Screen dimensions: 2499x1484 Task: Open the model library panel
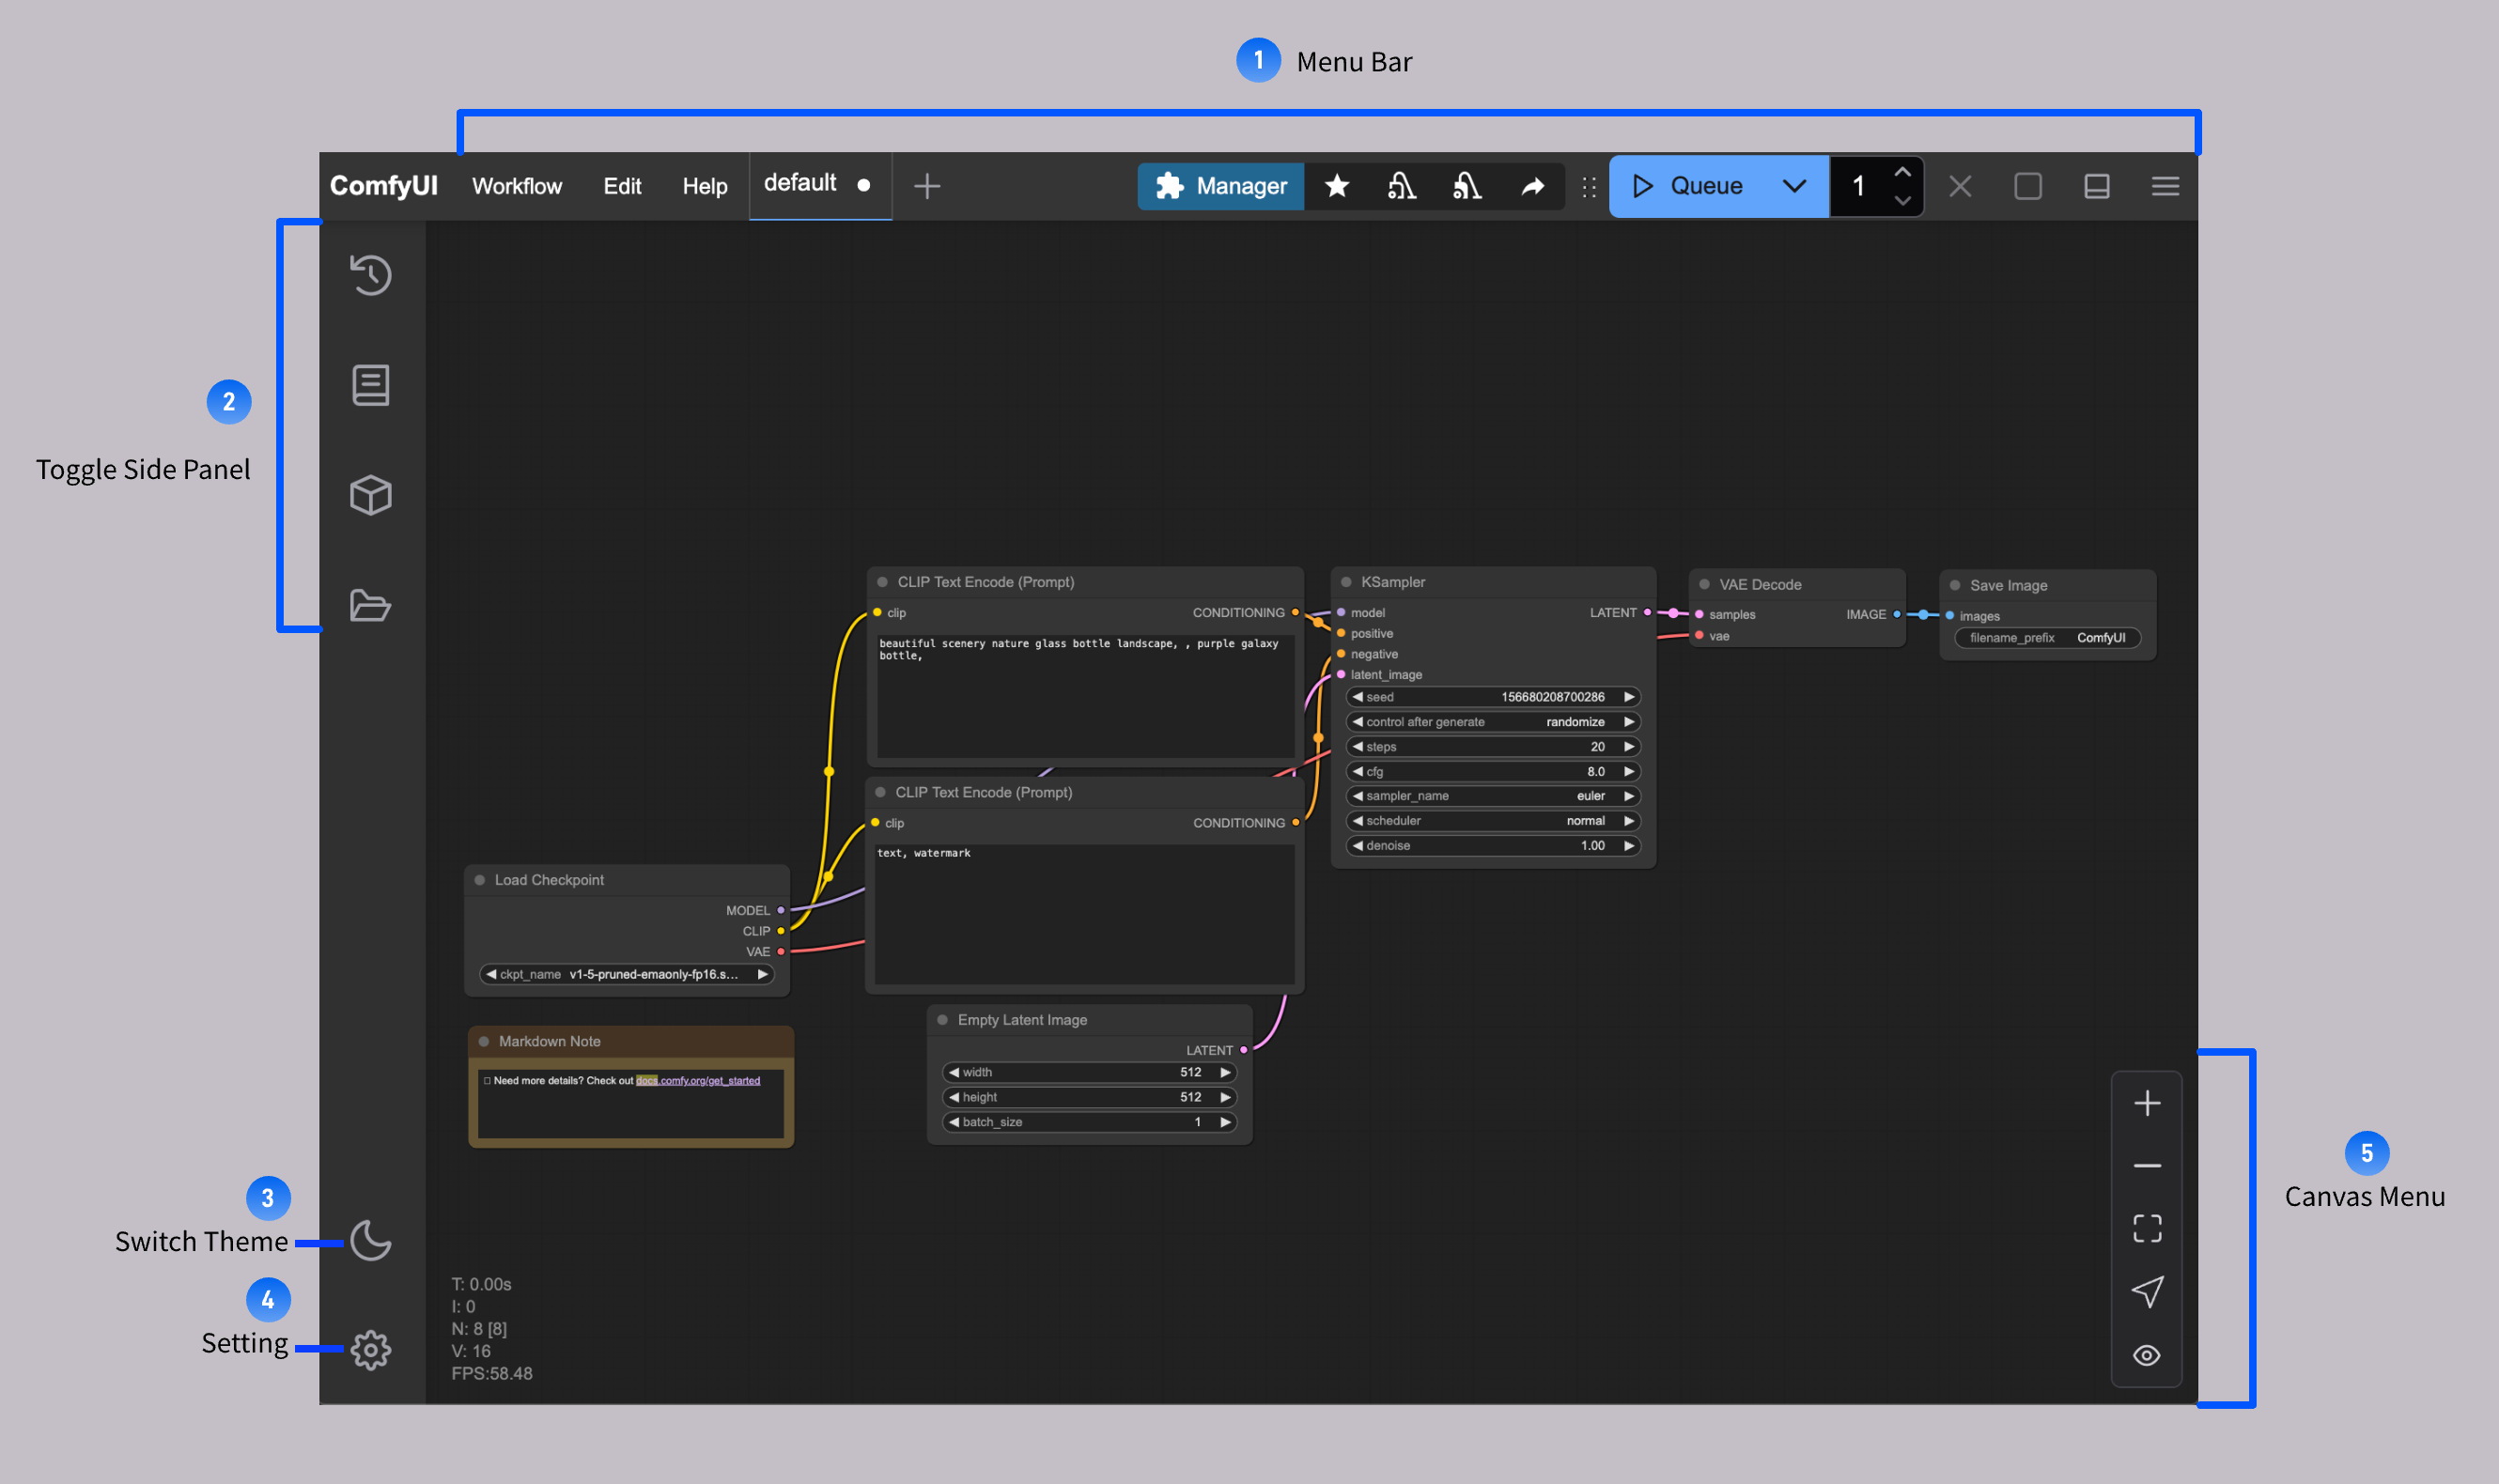tap(371, 495)
